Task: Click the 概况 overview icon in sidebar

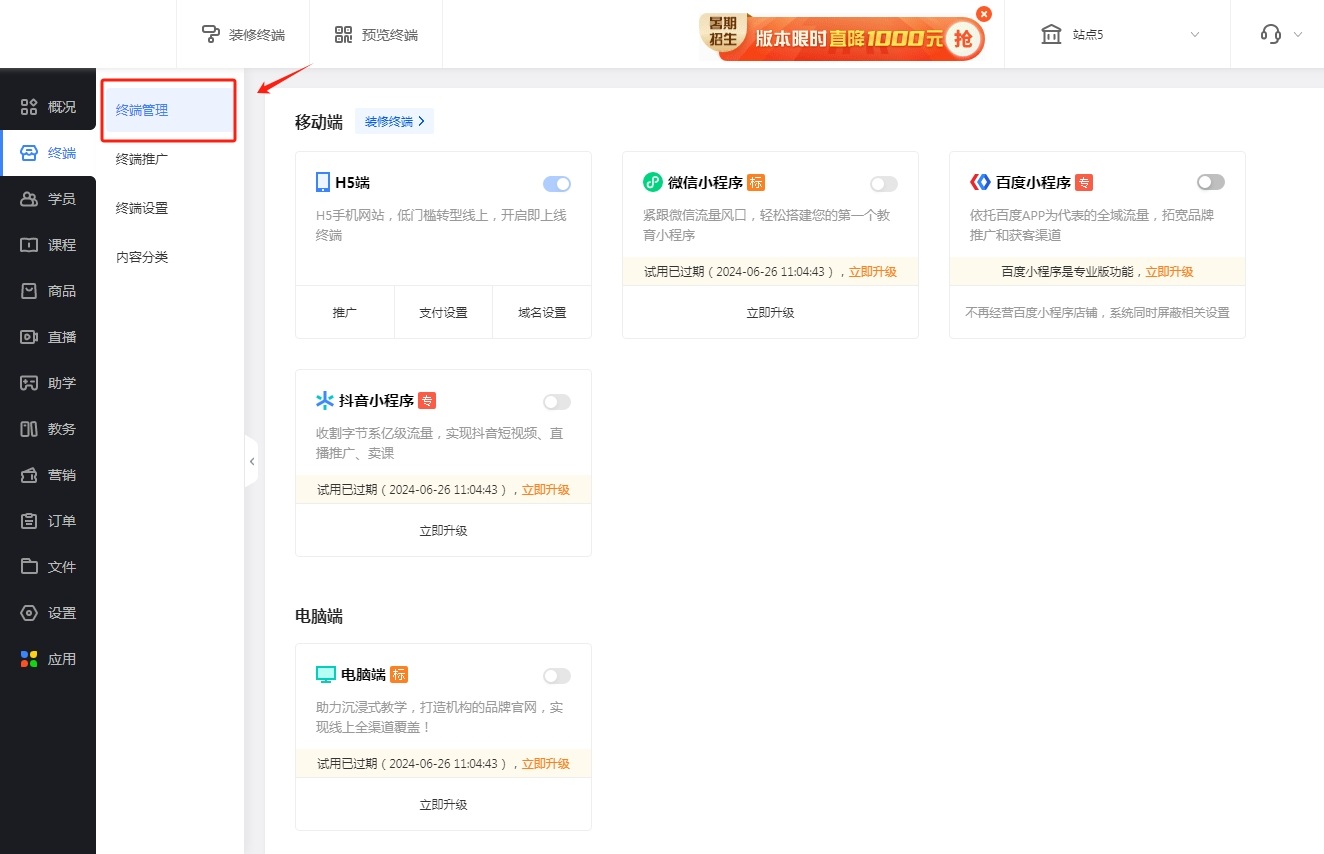Action: coord(29,107)
